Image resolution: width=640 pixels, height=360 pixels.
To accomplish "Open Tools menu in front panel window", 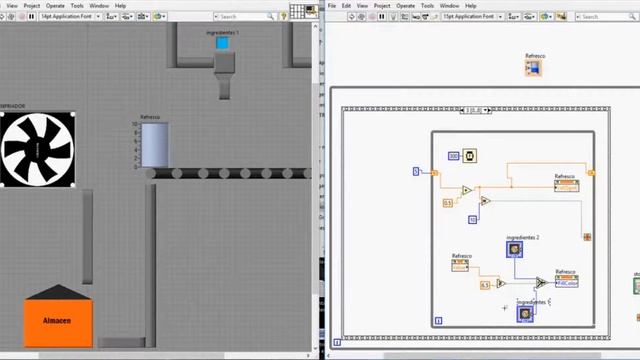I will 77,6.
